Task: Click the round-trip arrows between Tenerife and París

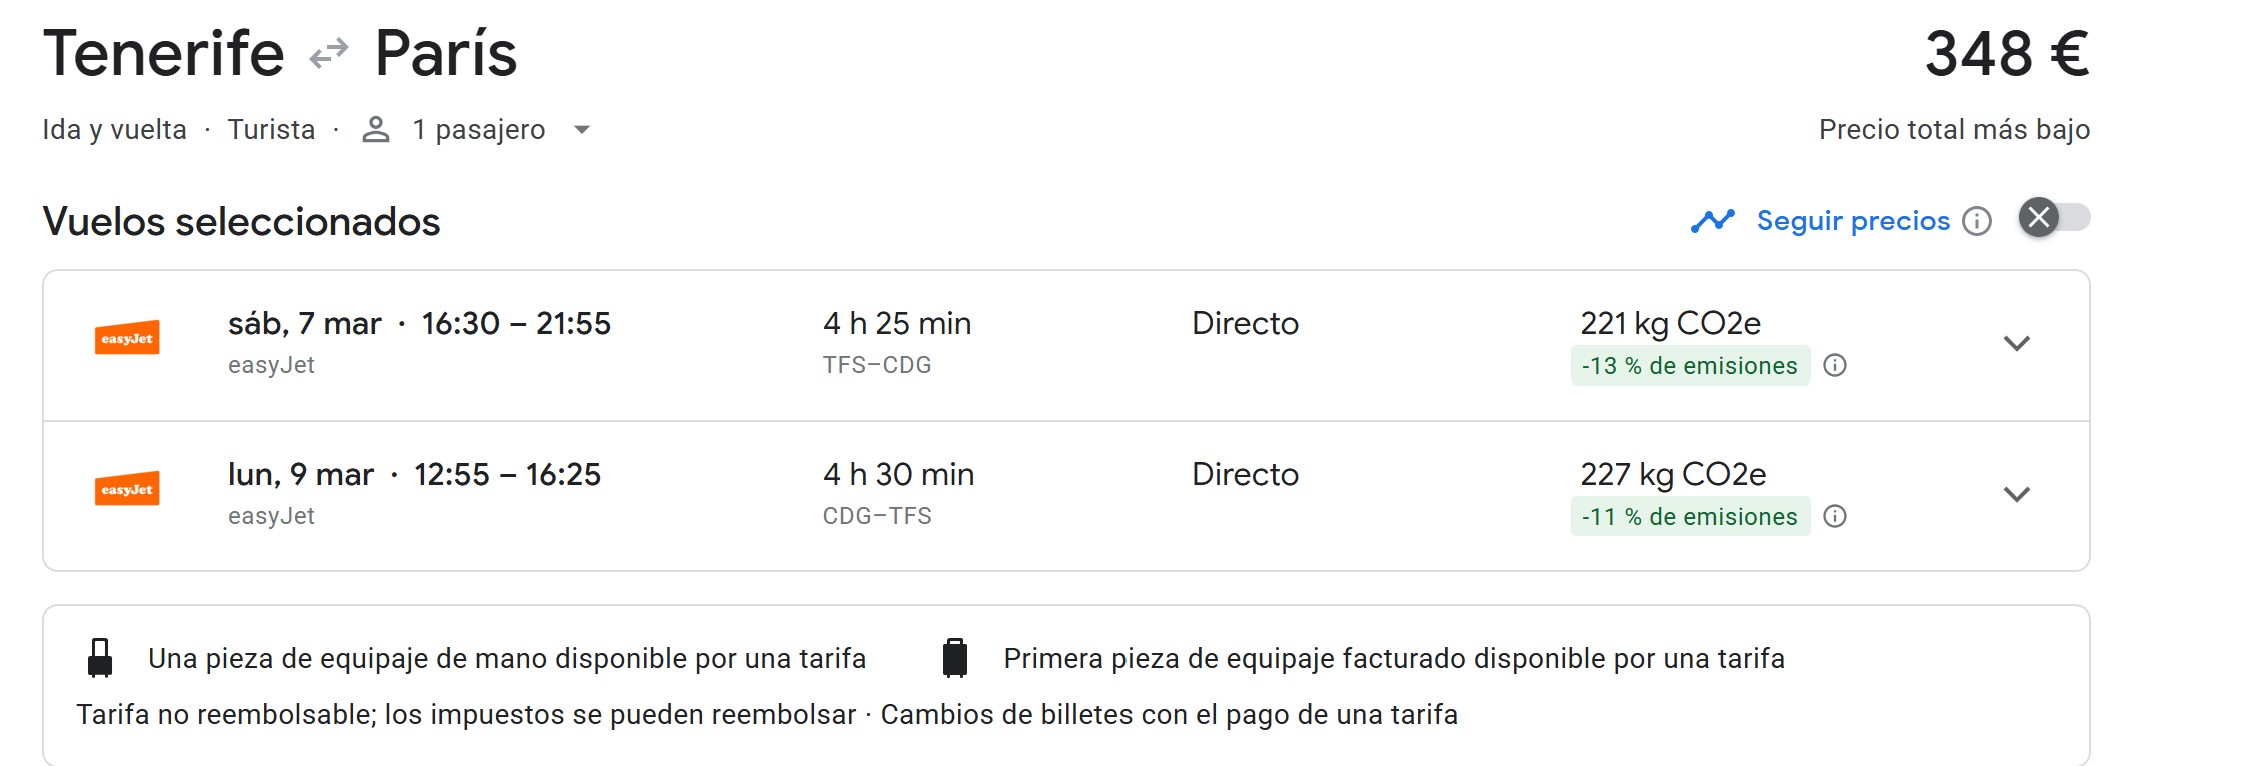Action: pyautogui.click(x=329, y=53)
